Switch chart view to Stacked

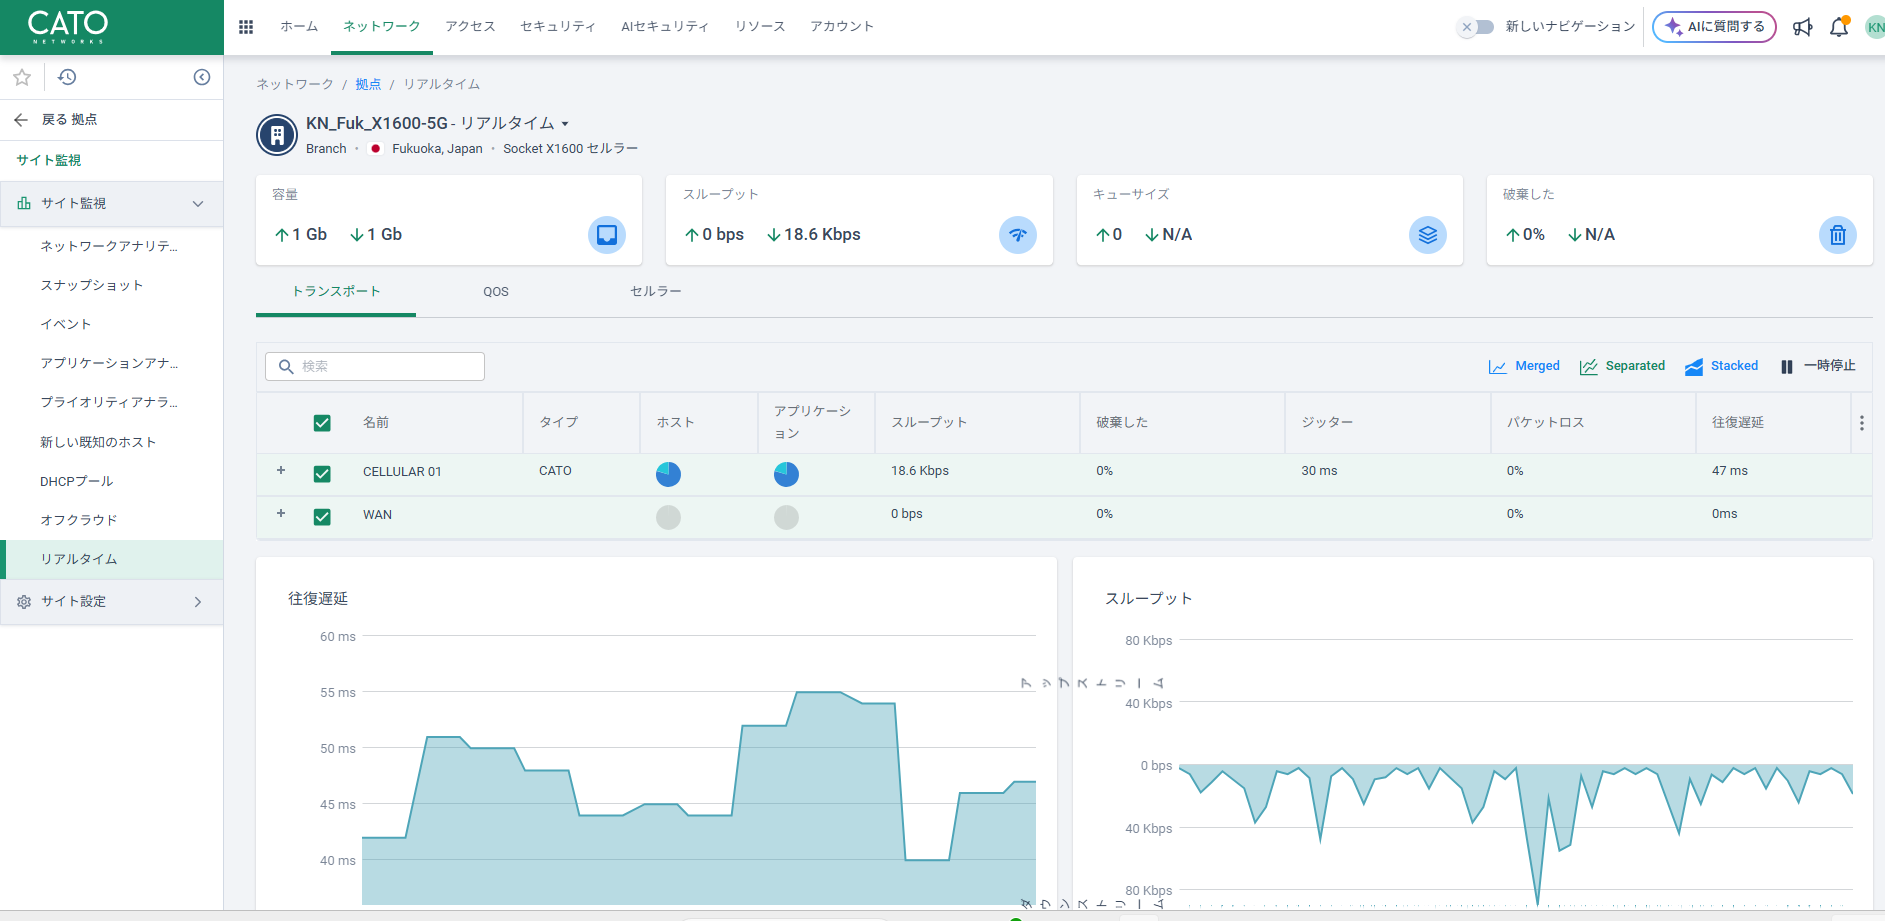tap(1721, 366)
